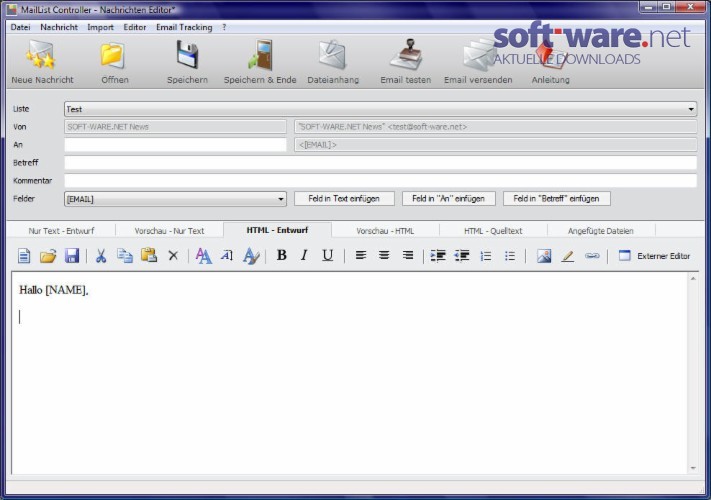Switch to Nur Text - Entwurf tab

pyautogui.click(x=61, y=231)
